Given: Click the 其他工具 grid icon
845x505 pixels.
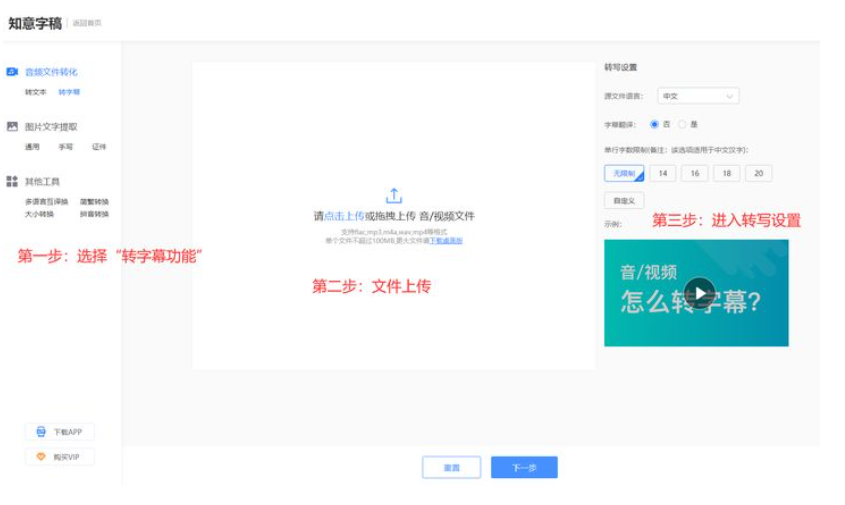Looking at the screenshot, I should [x=12, y=181].
